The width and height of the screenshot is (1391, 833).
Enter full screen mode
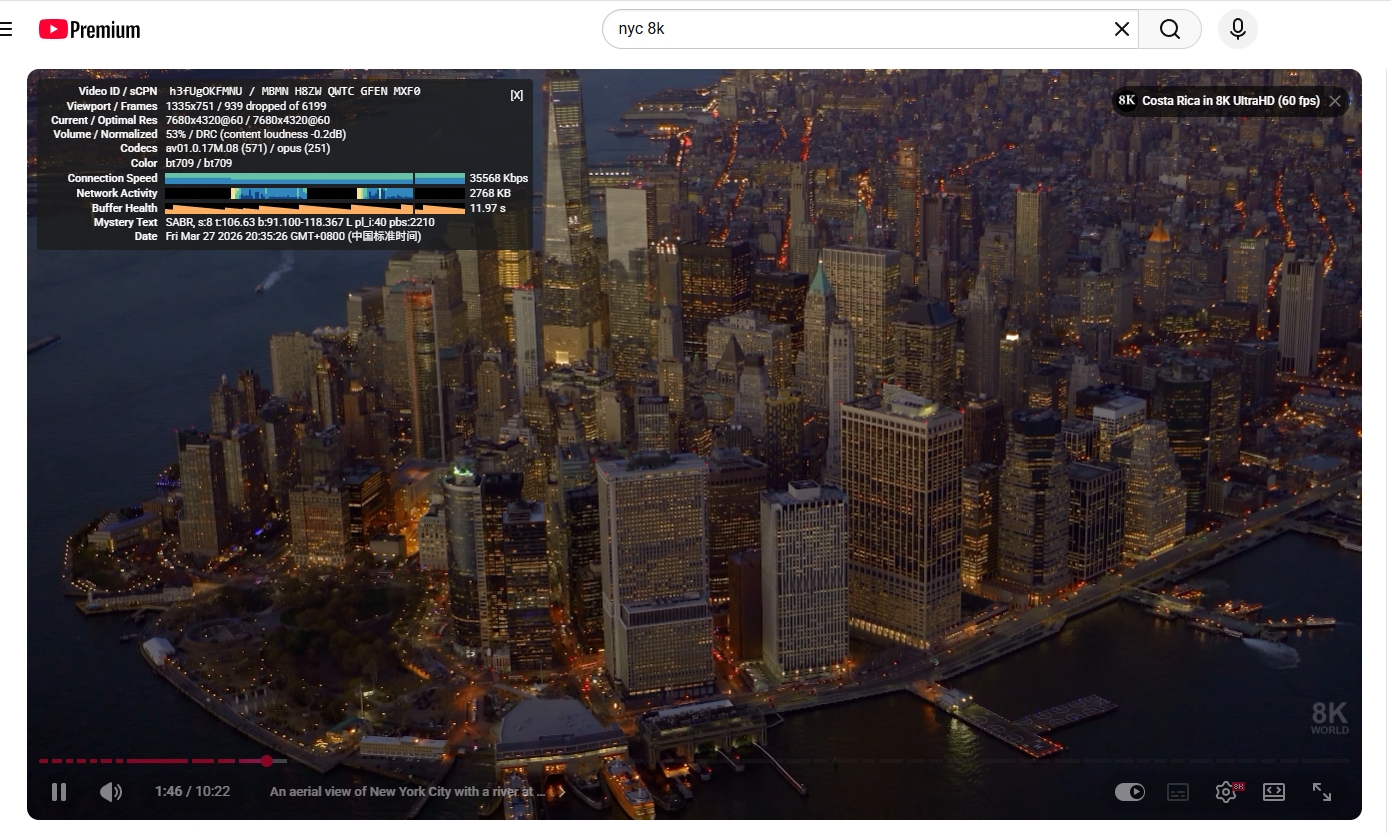pyautogui.click(x=1321, y=792)
